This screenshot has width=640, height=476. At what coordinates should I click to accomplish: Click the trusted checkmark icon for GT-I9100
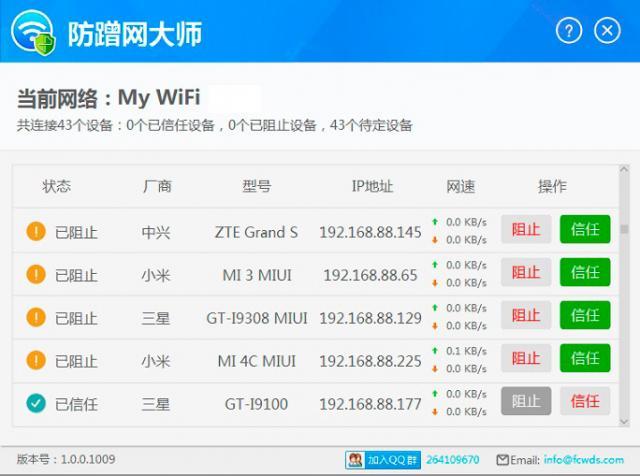tap(36, 403)
